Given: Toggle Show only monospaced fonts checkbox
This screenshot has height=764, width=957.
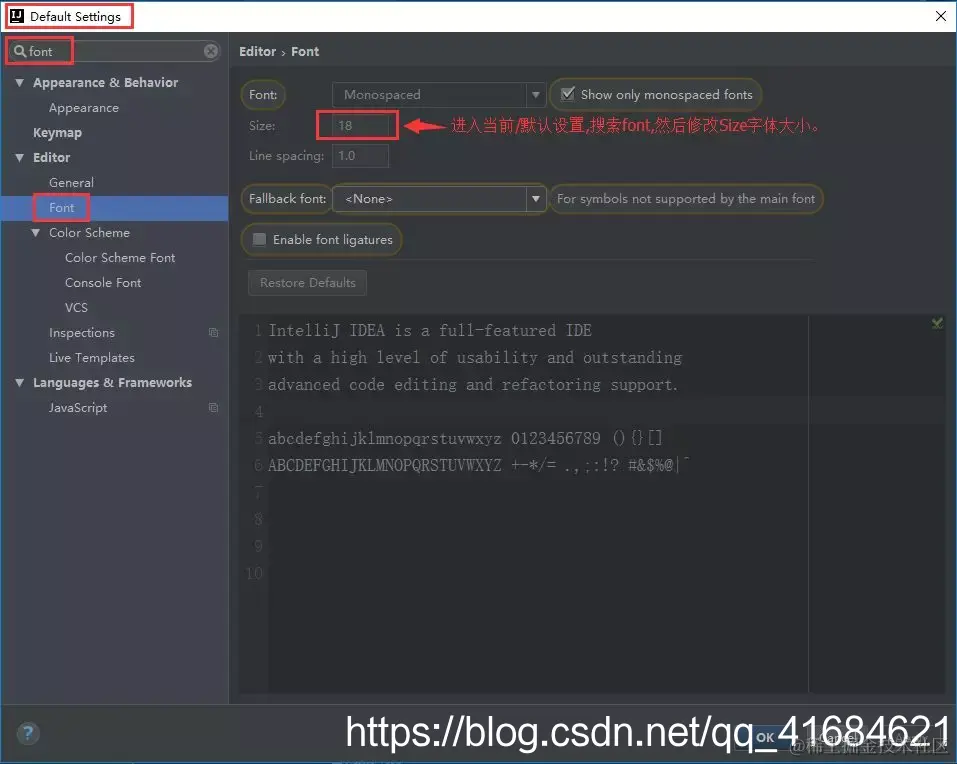Looking at the screenshot, I should [568, 94].
